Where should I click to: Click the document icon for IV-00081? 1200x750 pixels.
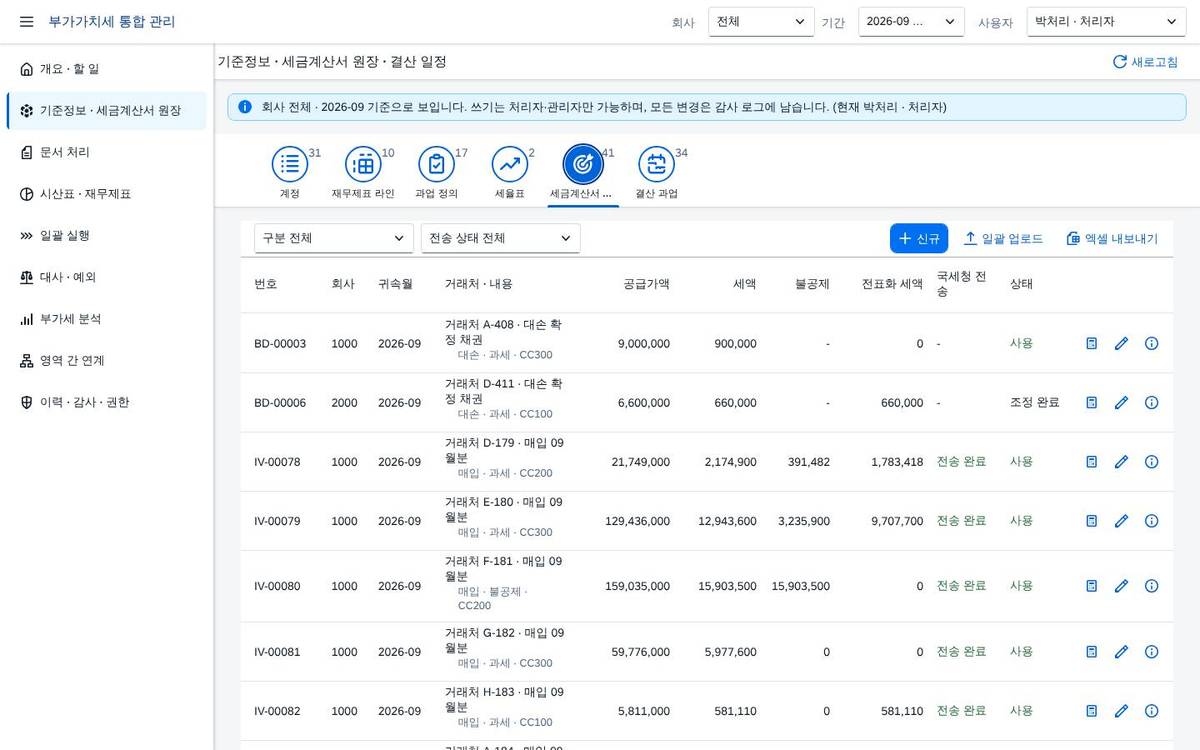tap(1092, 651)
